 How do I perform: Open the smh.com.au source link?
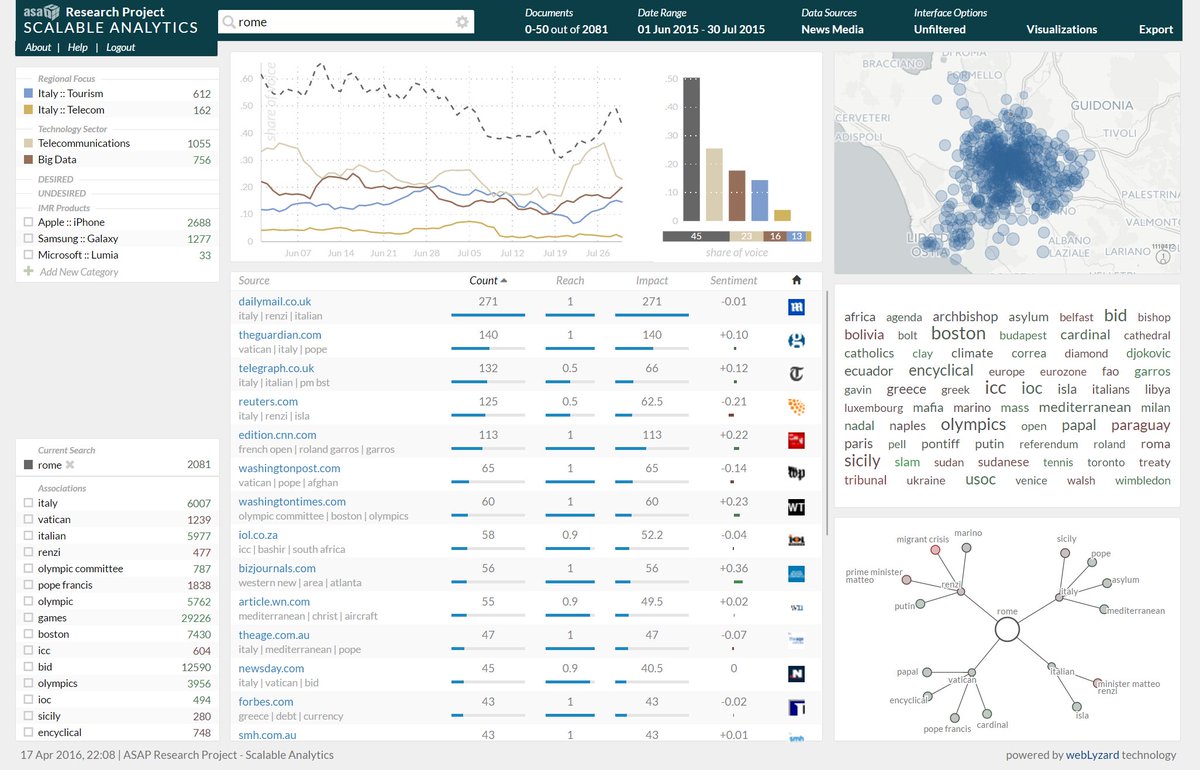click(267, 735)
